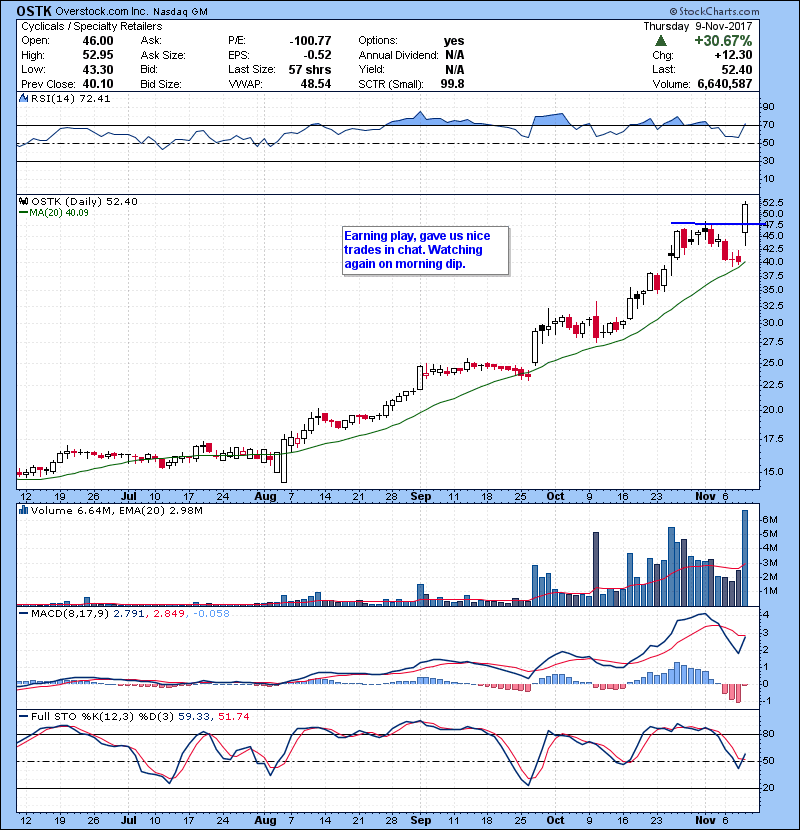The width and height of the screenshot is (800, 830).
Task: Click the Volume bar chart legend icon
Action: click(x=23, y=510)
